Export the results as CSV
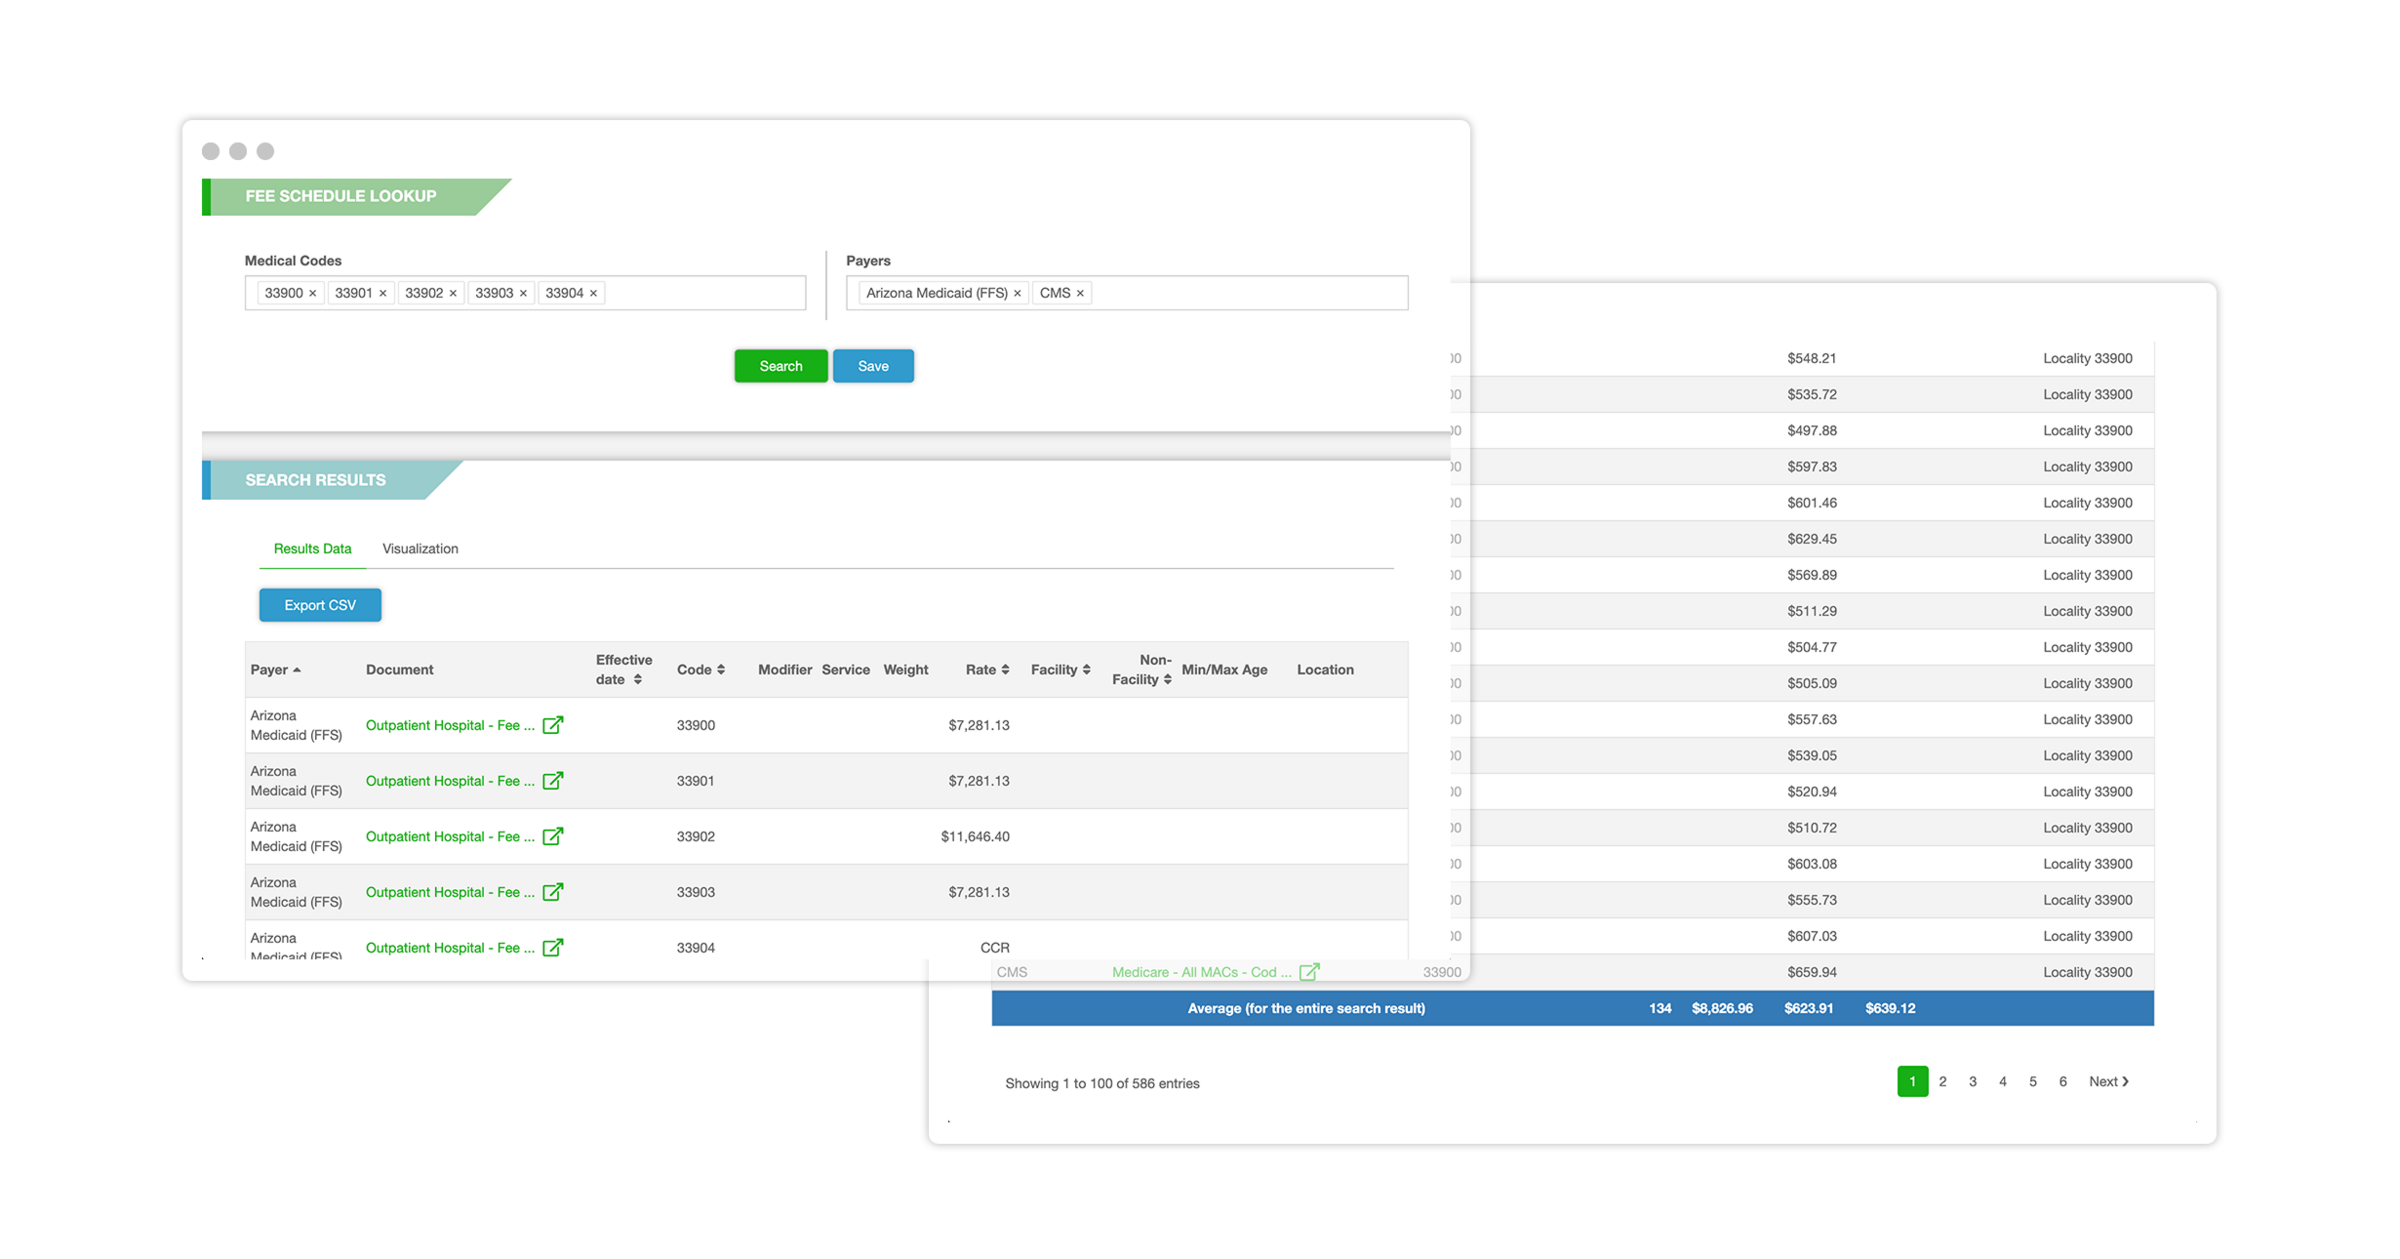Image resolution: width=2400 pixels, height=1259 pixels. [x=319, y=604]
